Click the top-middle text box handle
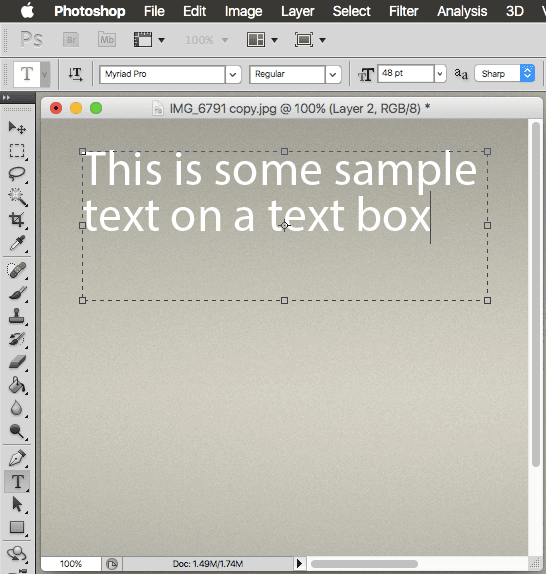Viewport: 546px width, 574px height. click(284, 152)
